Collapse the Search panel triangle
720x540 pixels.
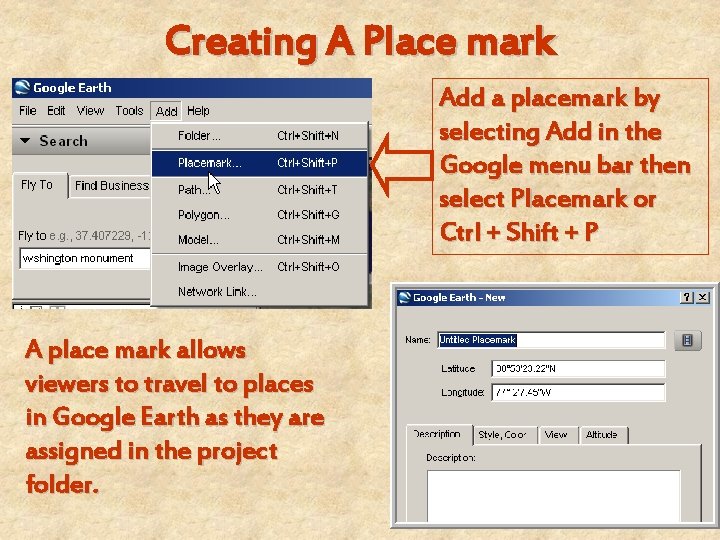[25, 141]
